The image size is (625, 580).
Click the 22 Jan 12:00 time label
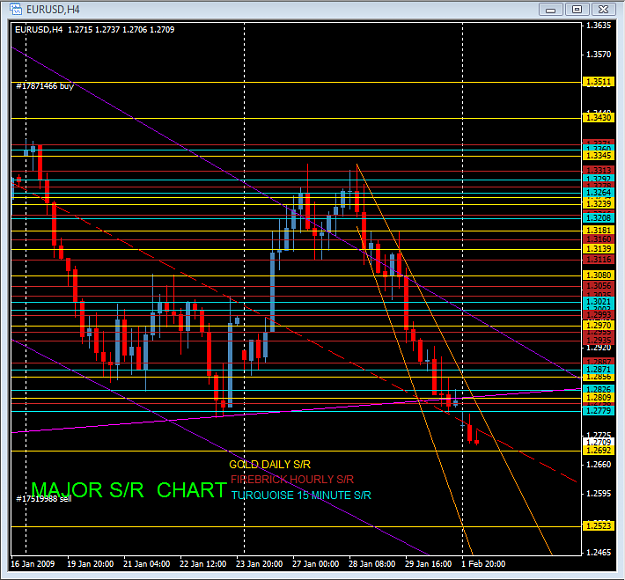point(202,564)
